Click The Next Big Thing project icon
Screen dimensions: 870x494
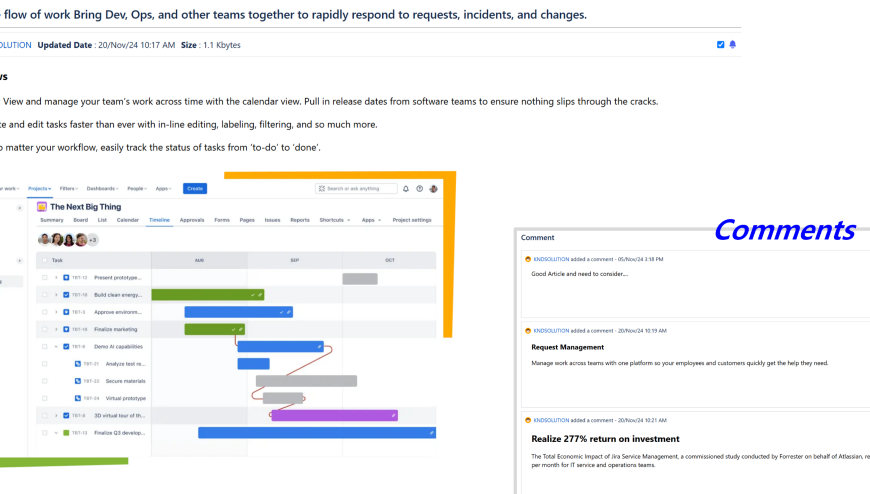point(42,206)
